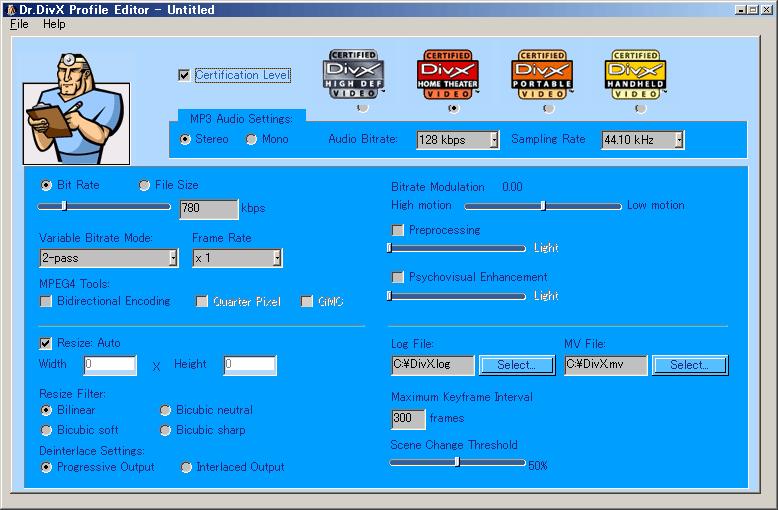
Task: Click the DivX High Def Video certified badge
Action: (353, 74)
